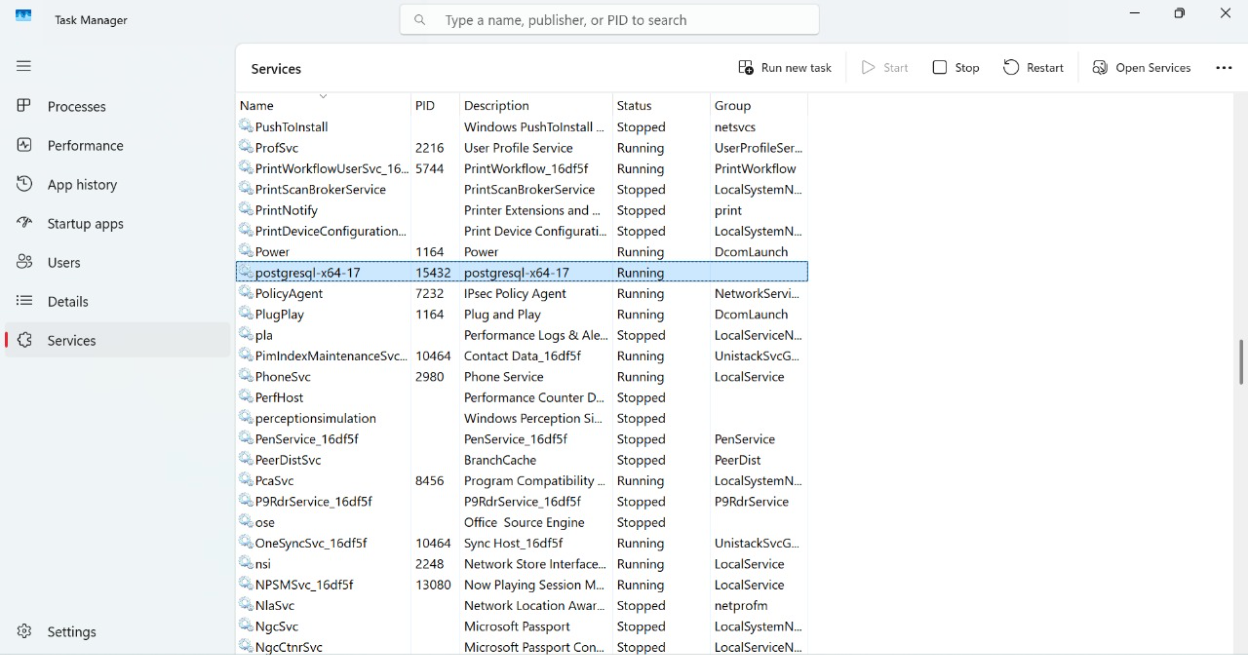Click Open Services button
1248x657 pixels.
tap(1142, 68)
